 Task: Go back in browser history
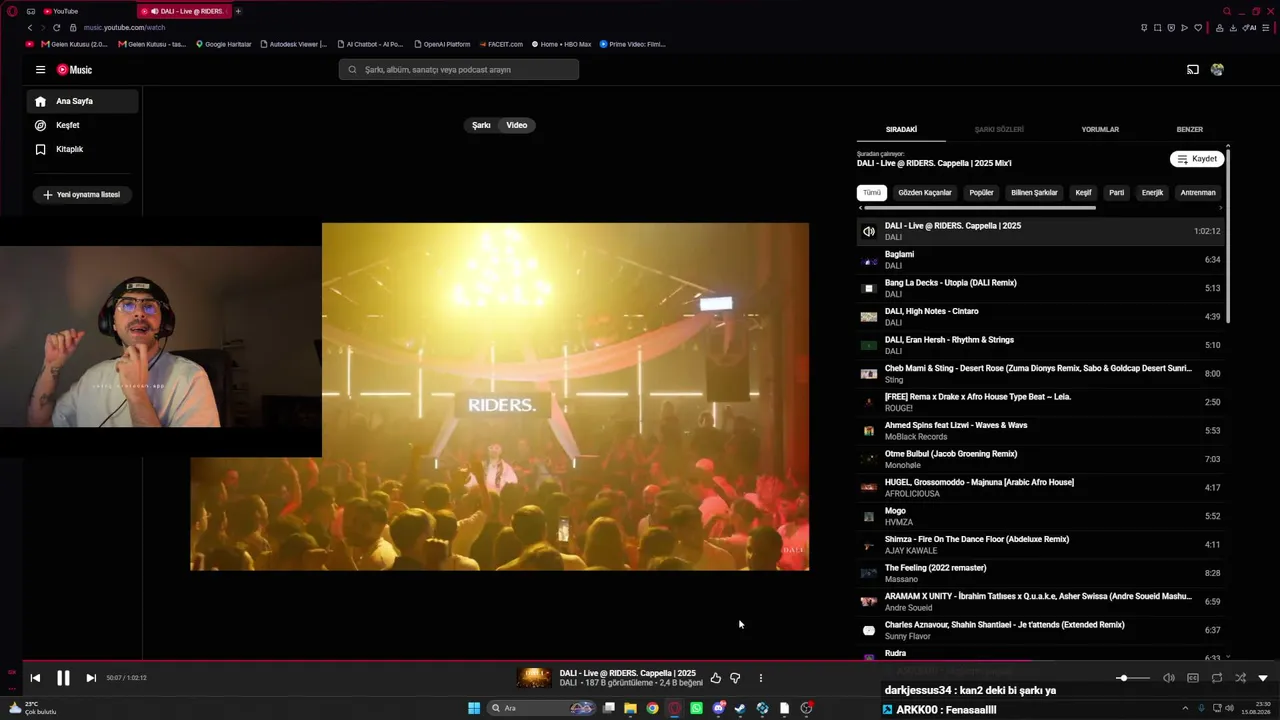pos(30,28)
